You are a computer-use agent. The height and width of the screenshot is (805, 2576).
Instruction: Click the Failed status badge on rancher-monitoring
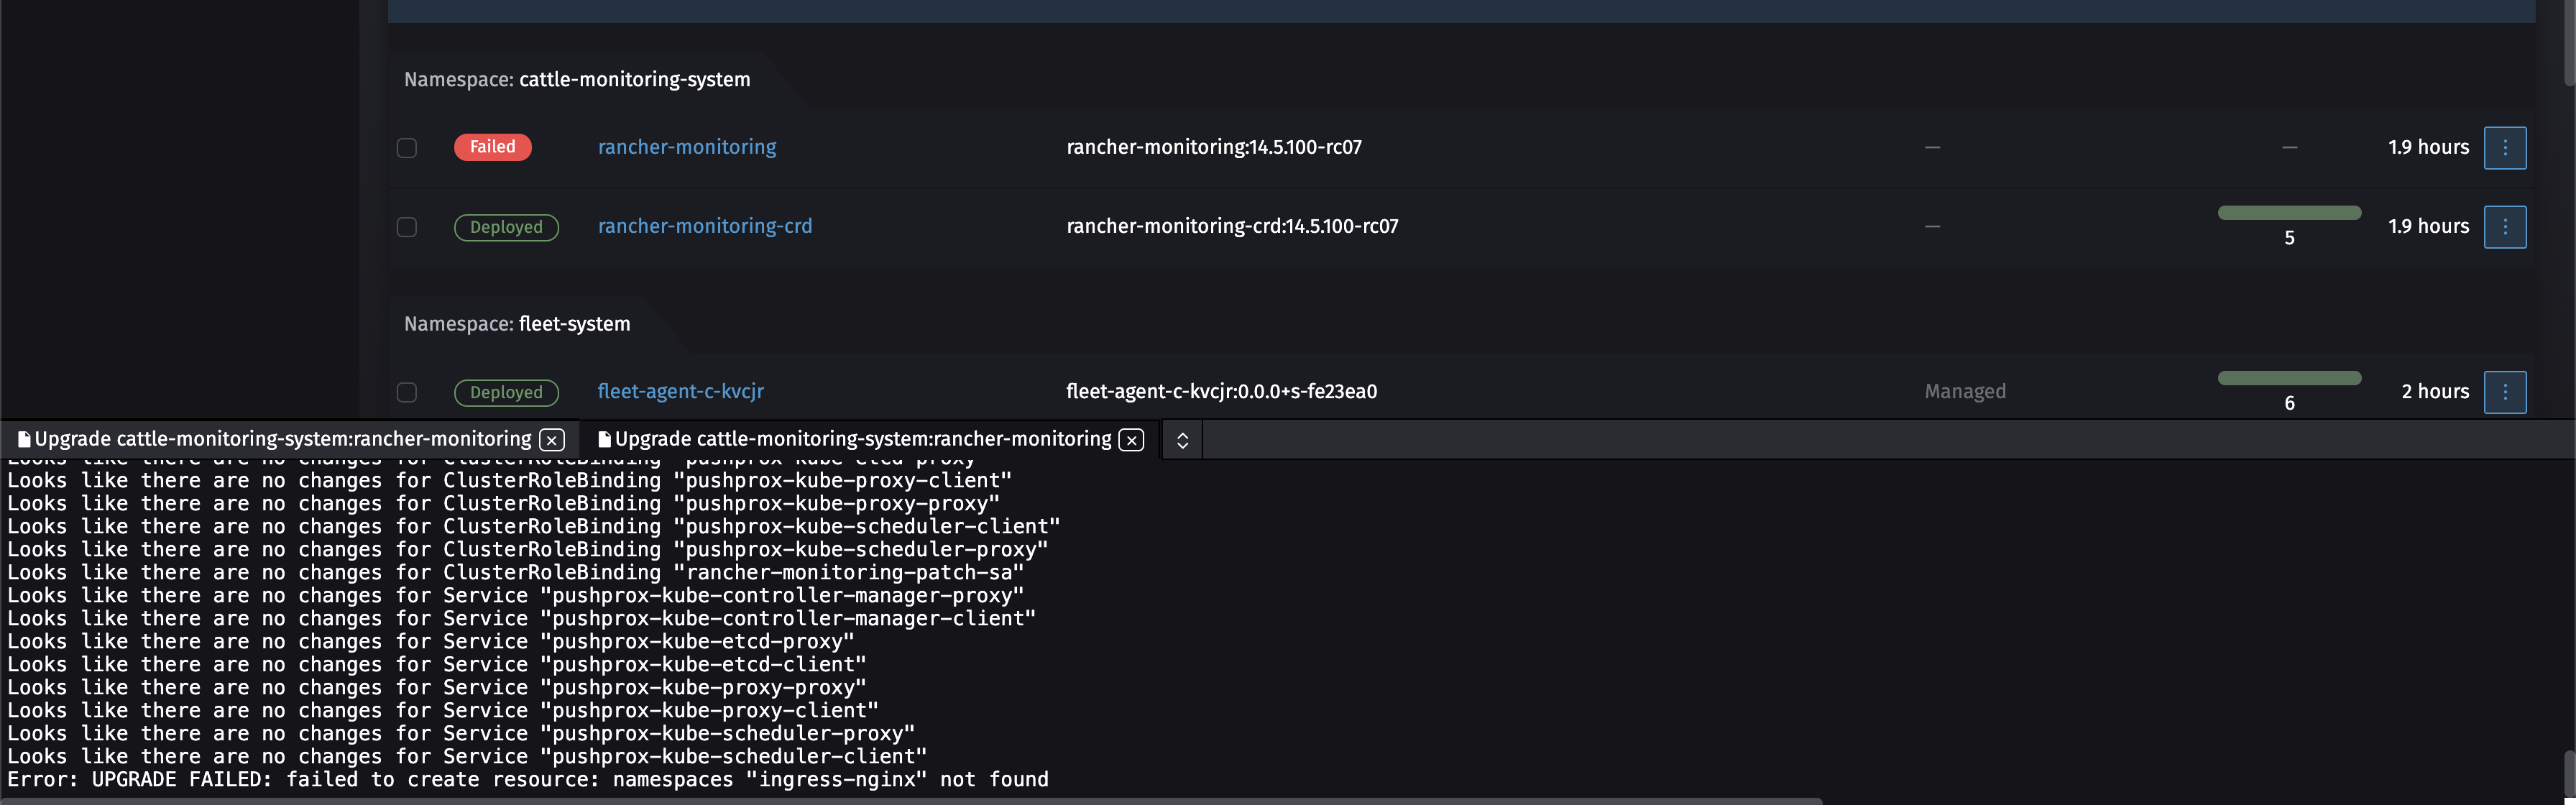coord(492,147)
